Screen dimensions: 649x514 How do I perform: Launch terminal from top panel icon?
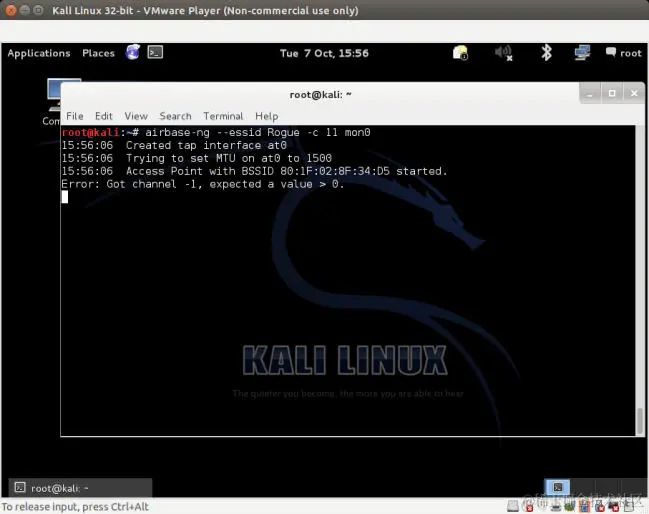tap(155, 52)
